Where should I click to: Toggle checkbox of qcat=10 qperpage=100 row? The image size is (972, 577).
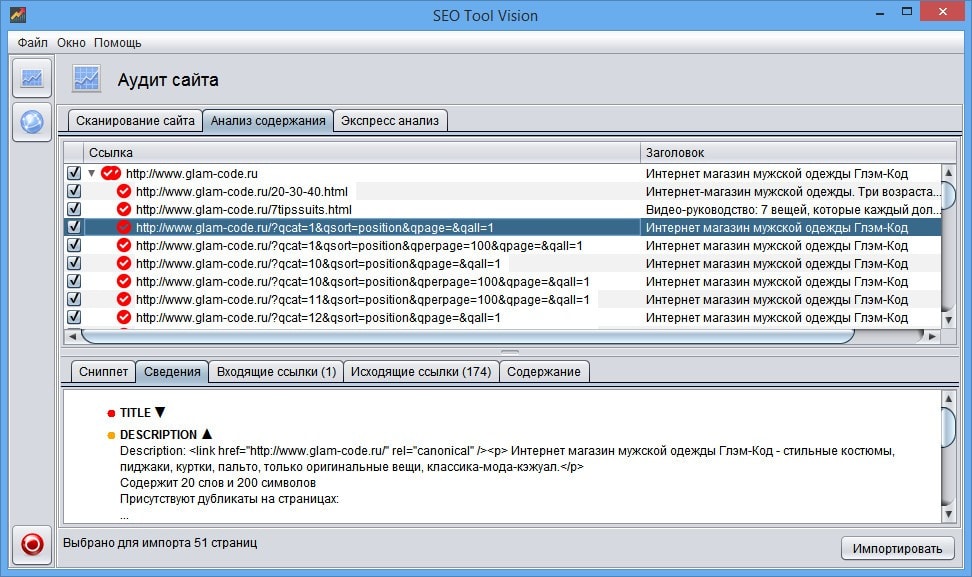[74, 281]
